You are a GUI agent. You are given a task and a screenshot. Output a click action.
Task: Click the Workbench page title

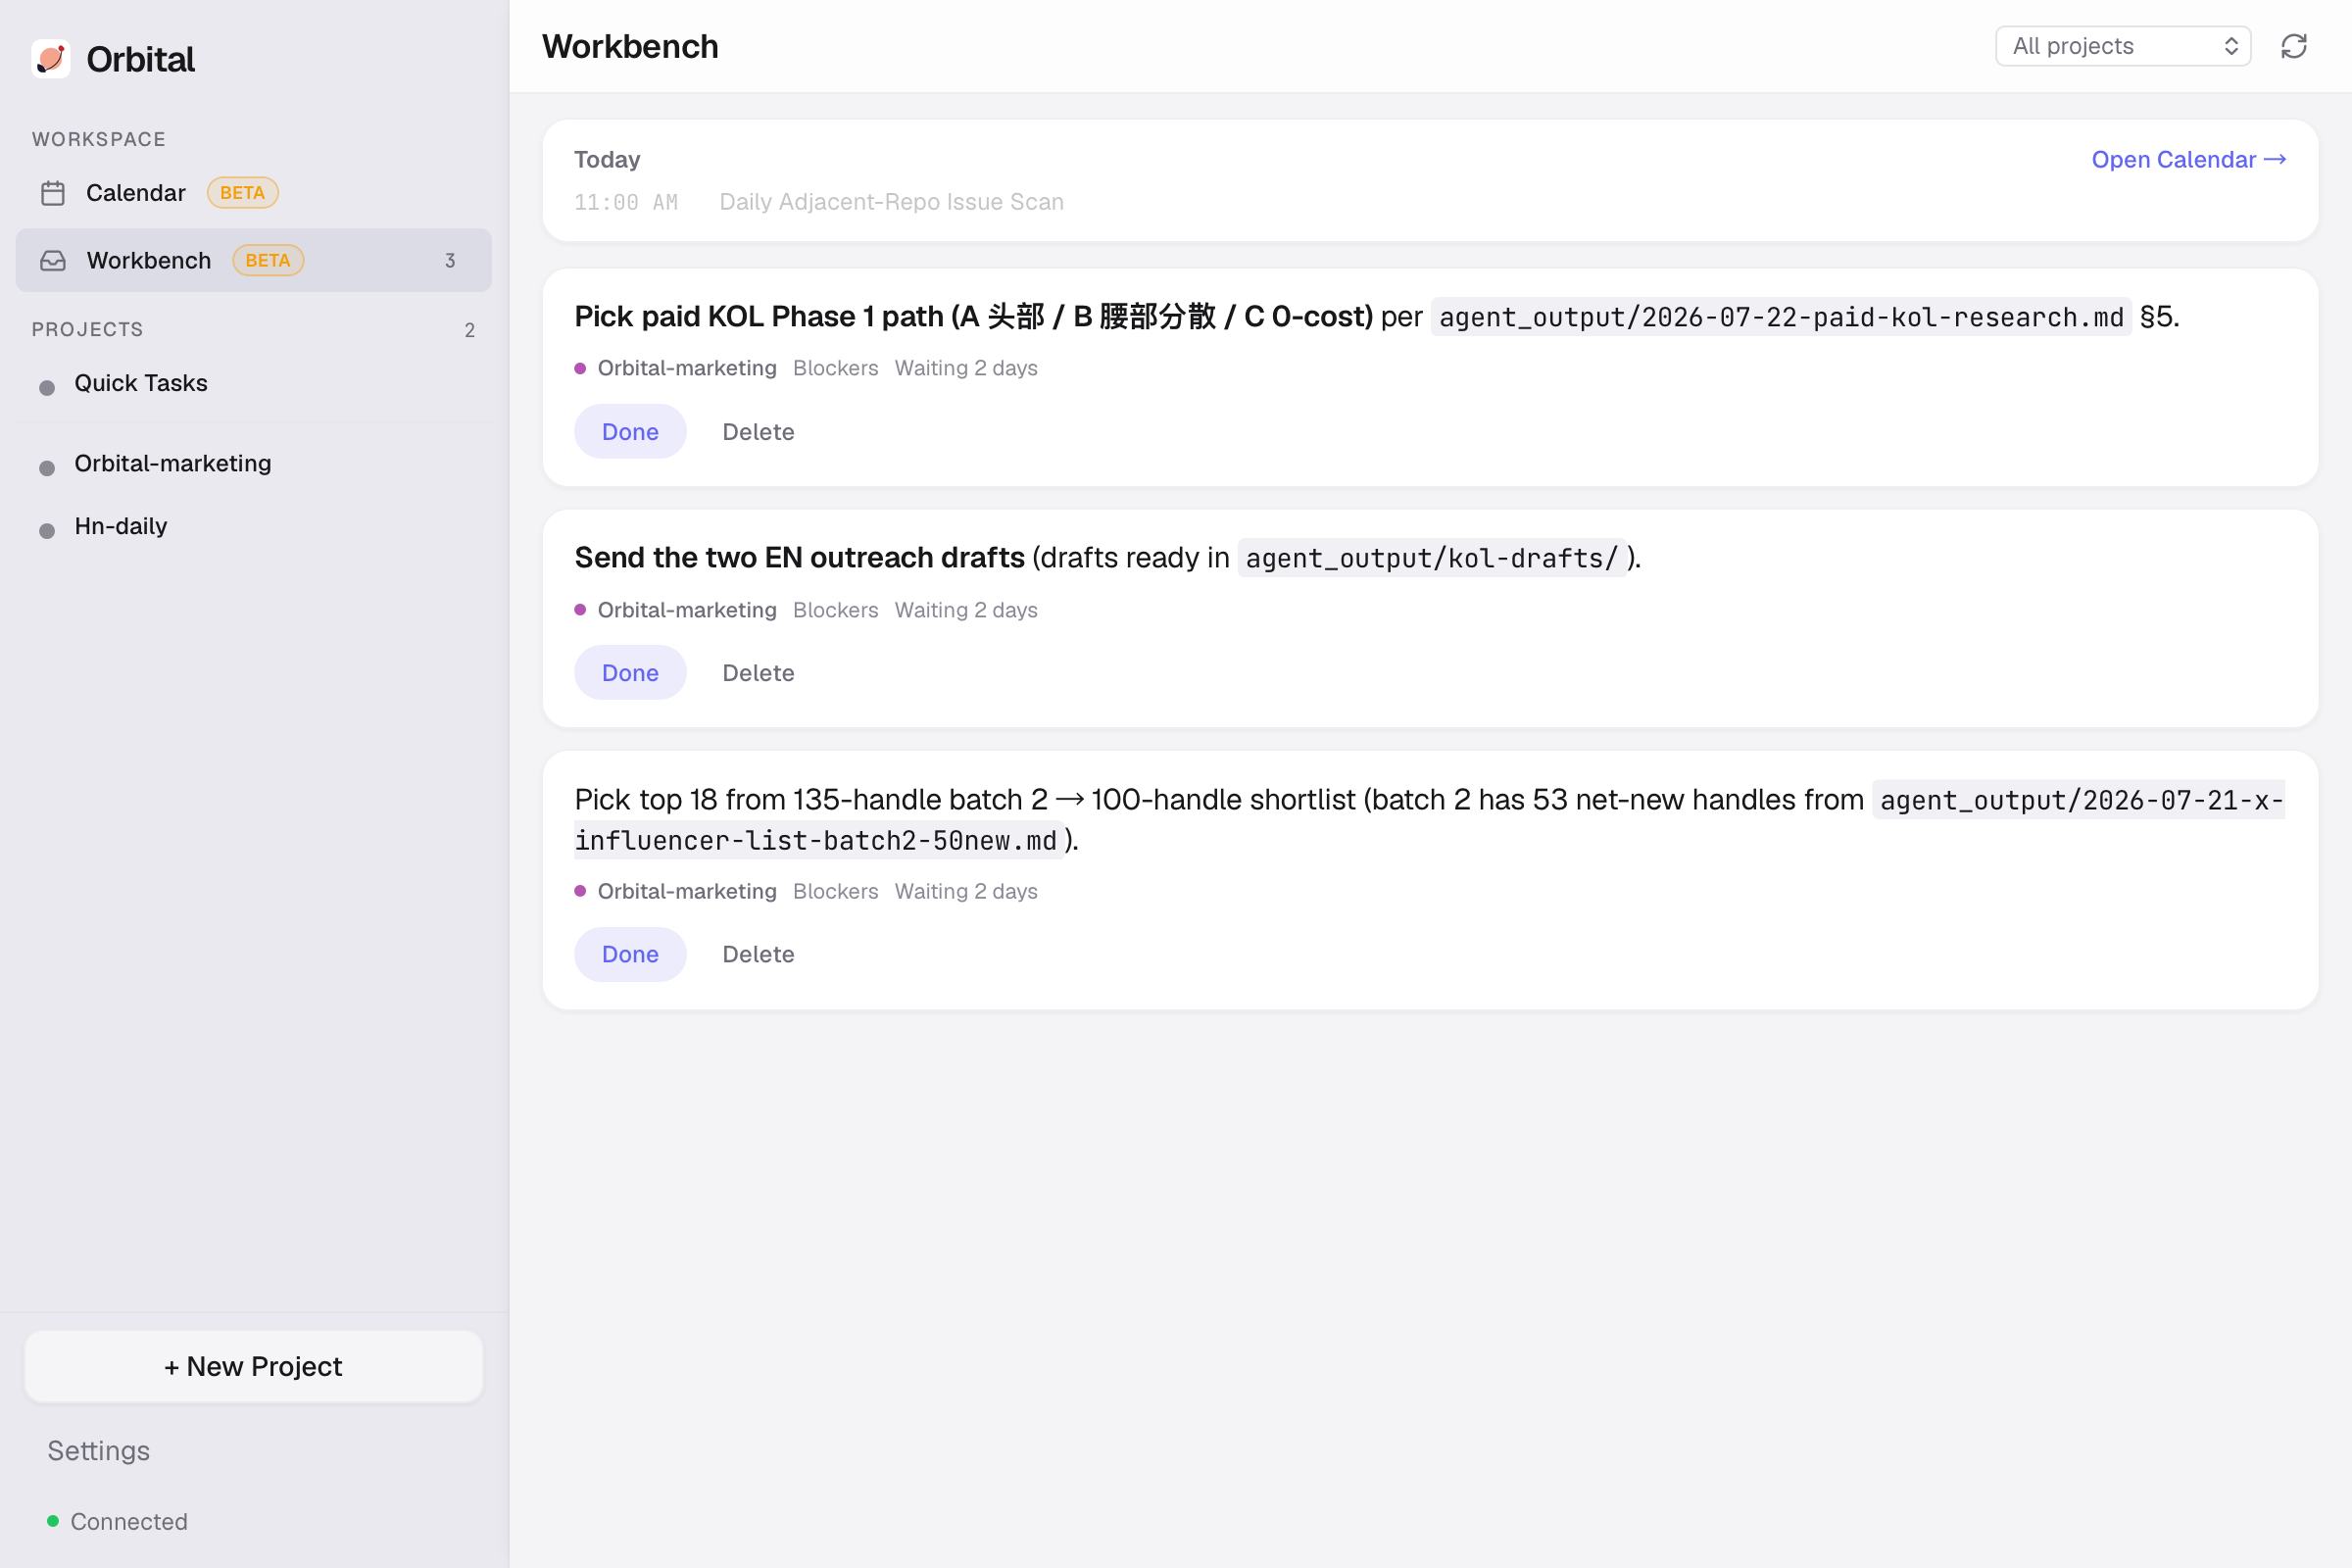pyautogui.click(x=630, y=46)
